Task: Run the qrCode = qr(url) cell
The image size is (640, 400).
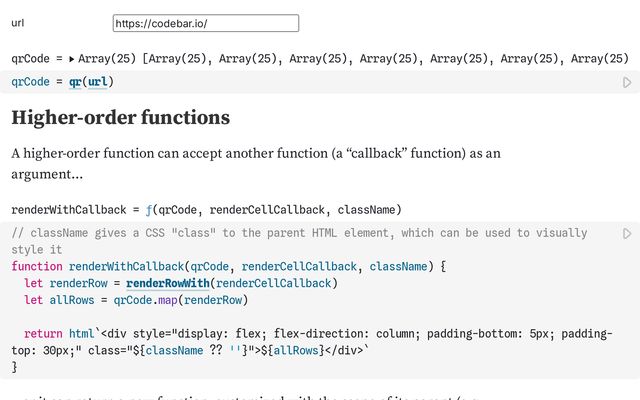Action: click(627, 82)
